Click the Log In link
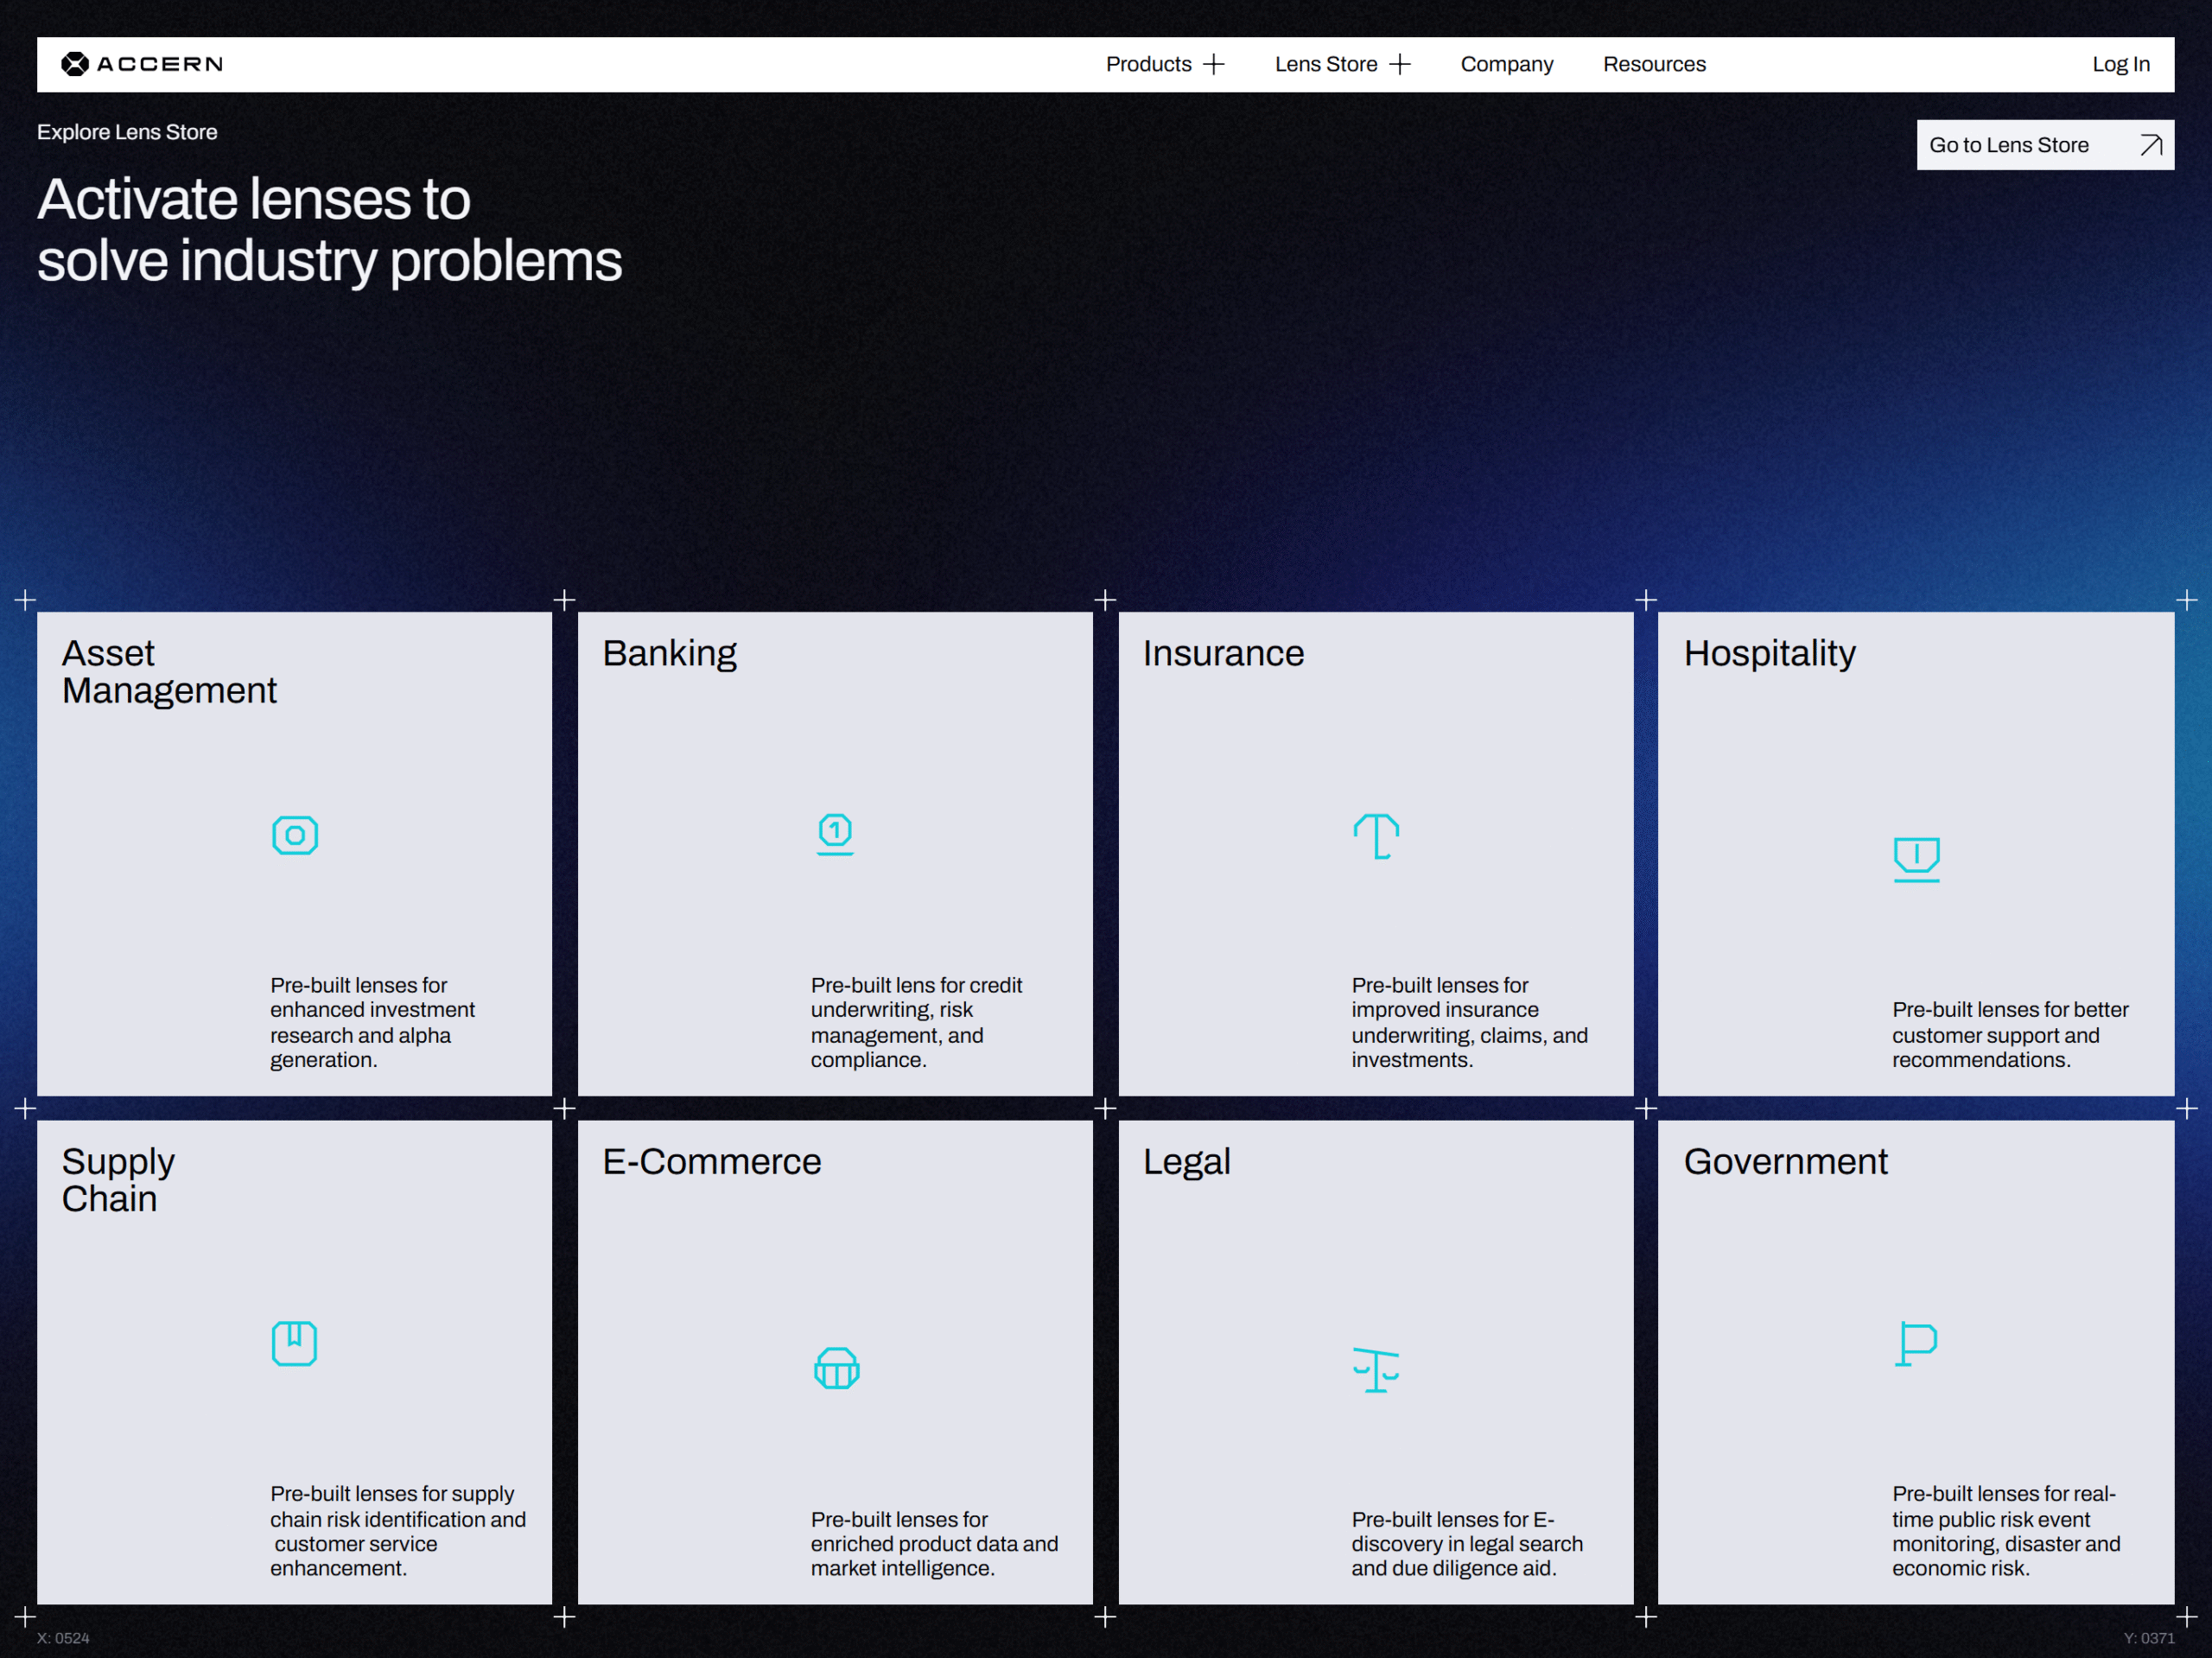 (2120, 64)
